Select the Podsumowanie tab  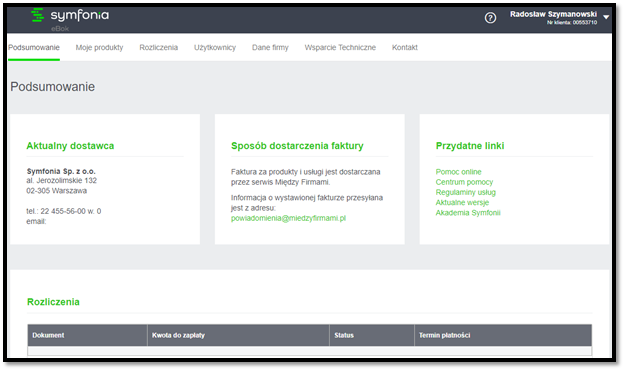[34, 47]
